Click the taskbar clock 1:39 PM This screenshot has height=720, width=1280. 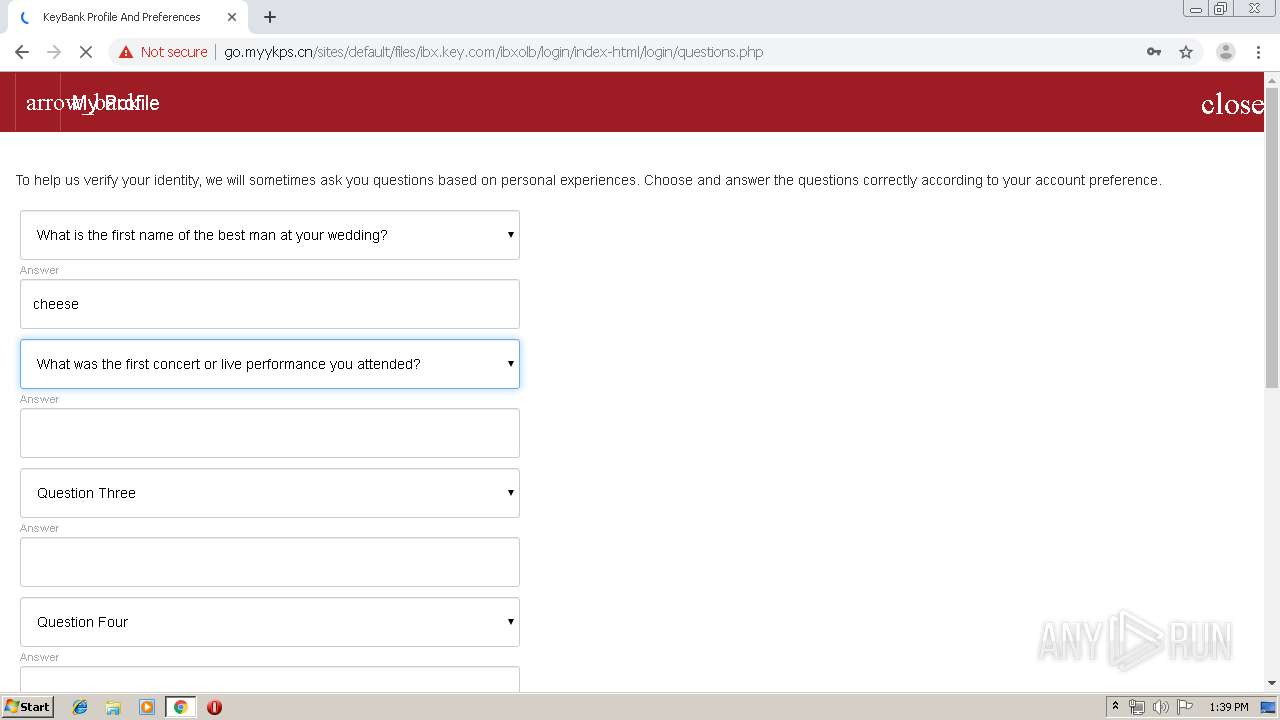coord(1228,707)
